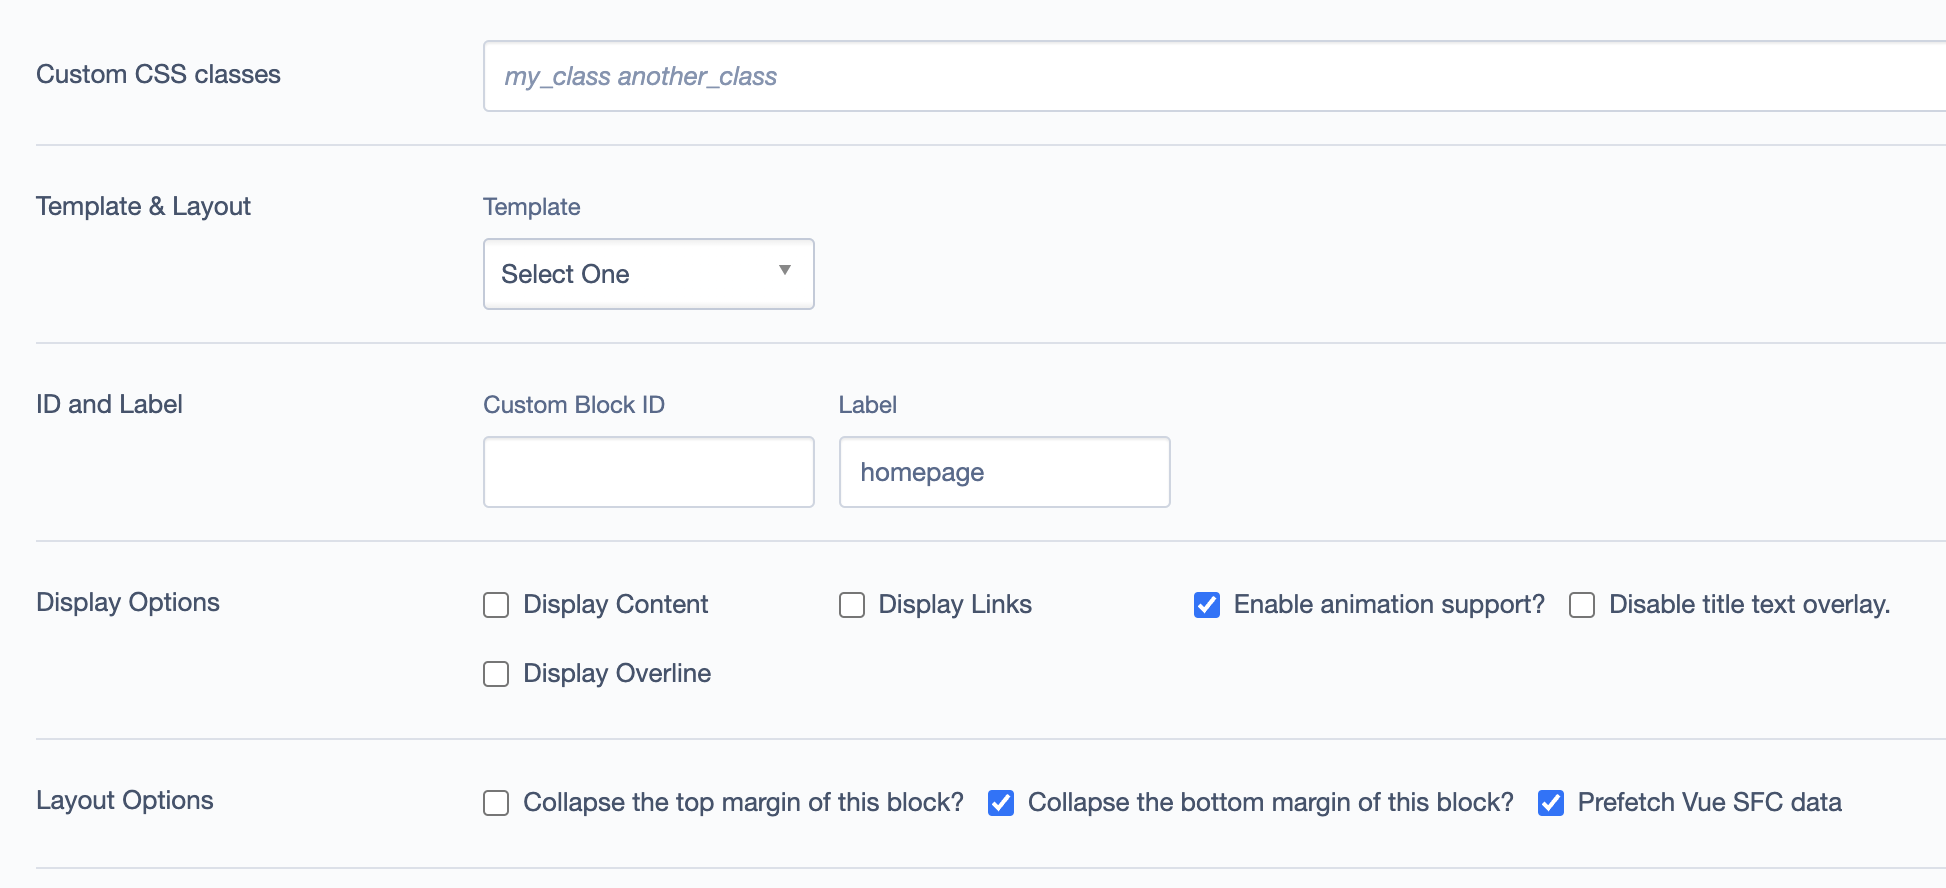
Task: Click the Display Options section label
Action: point(128,602)
